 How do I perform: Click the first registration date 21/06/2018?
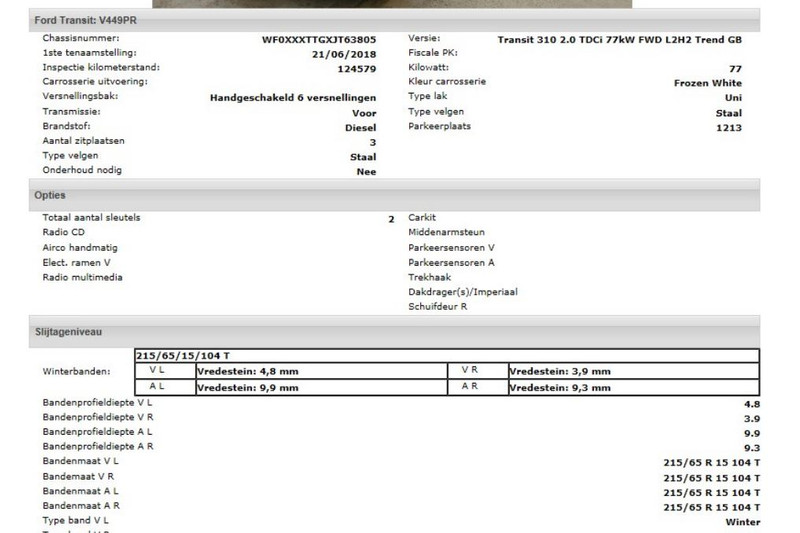coord(344,54)
